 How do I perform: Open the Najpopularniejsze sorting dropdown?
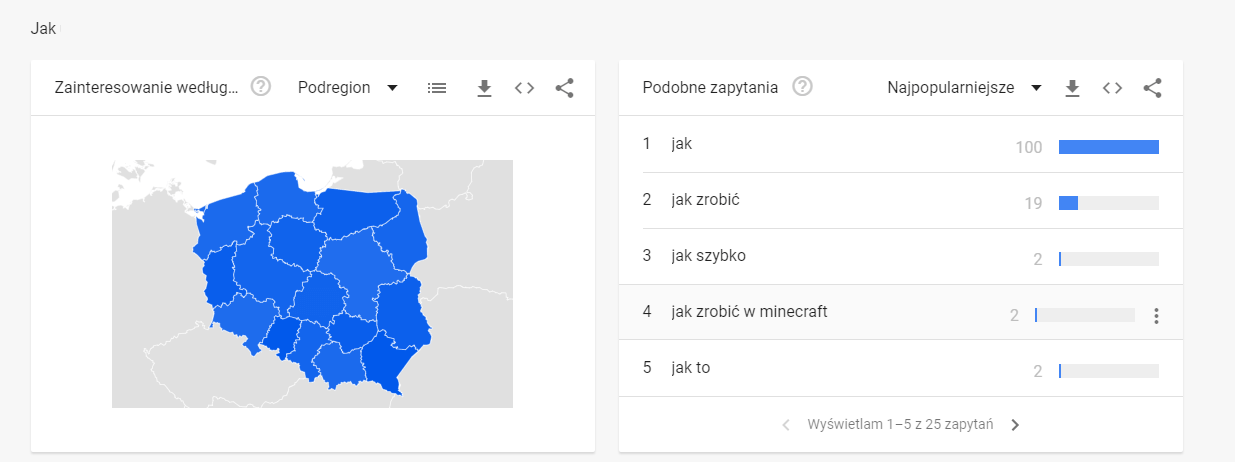point(964,88)
